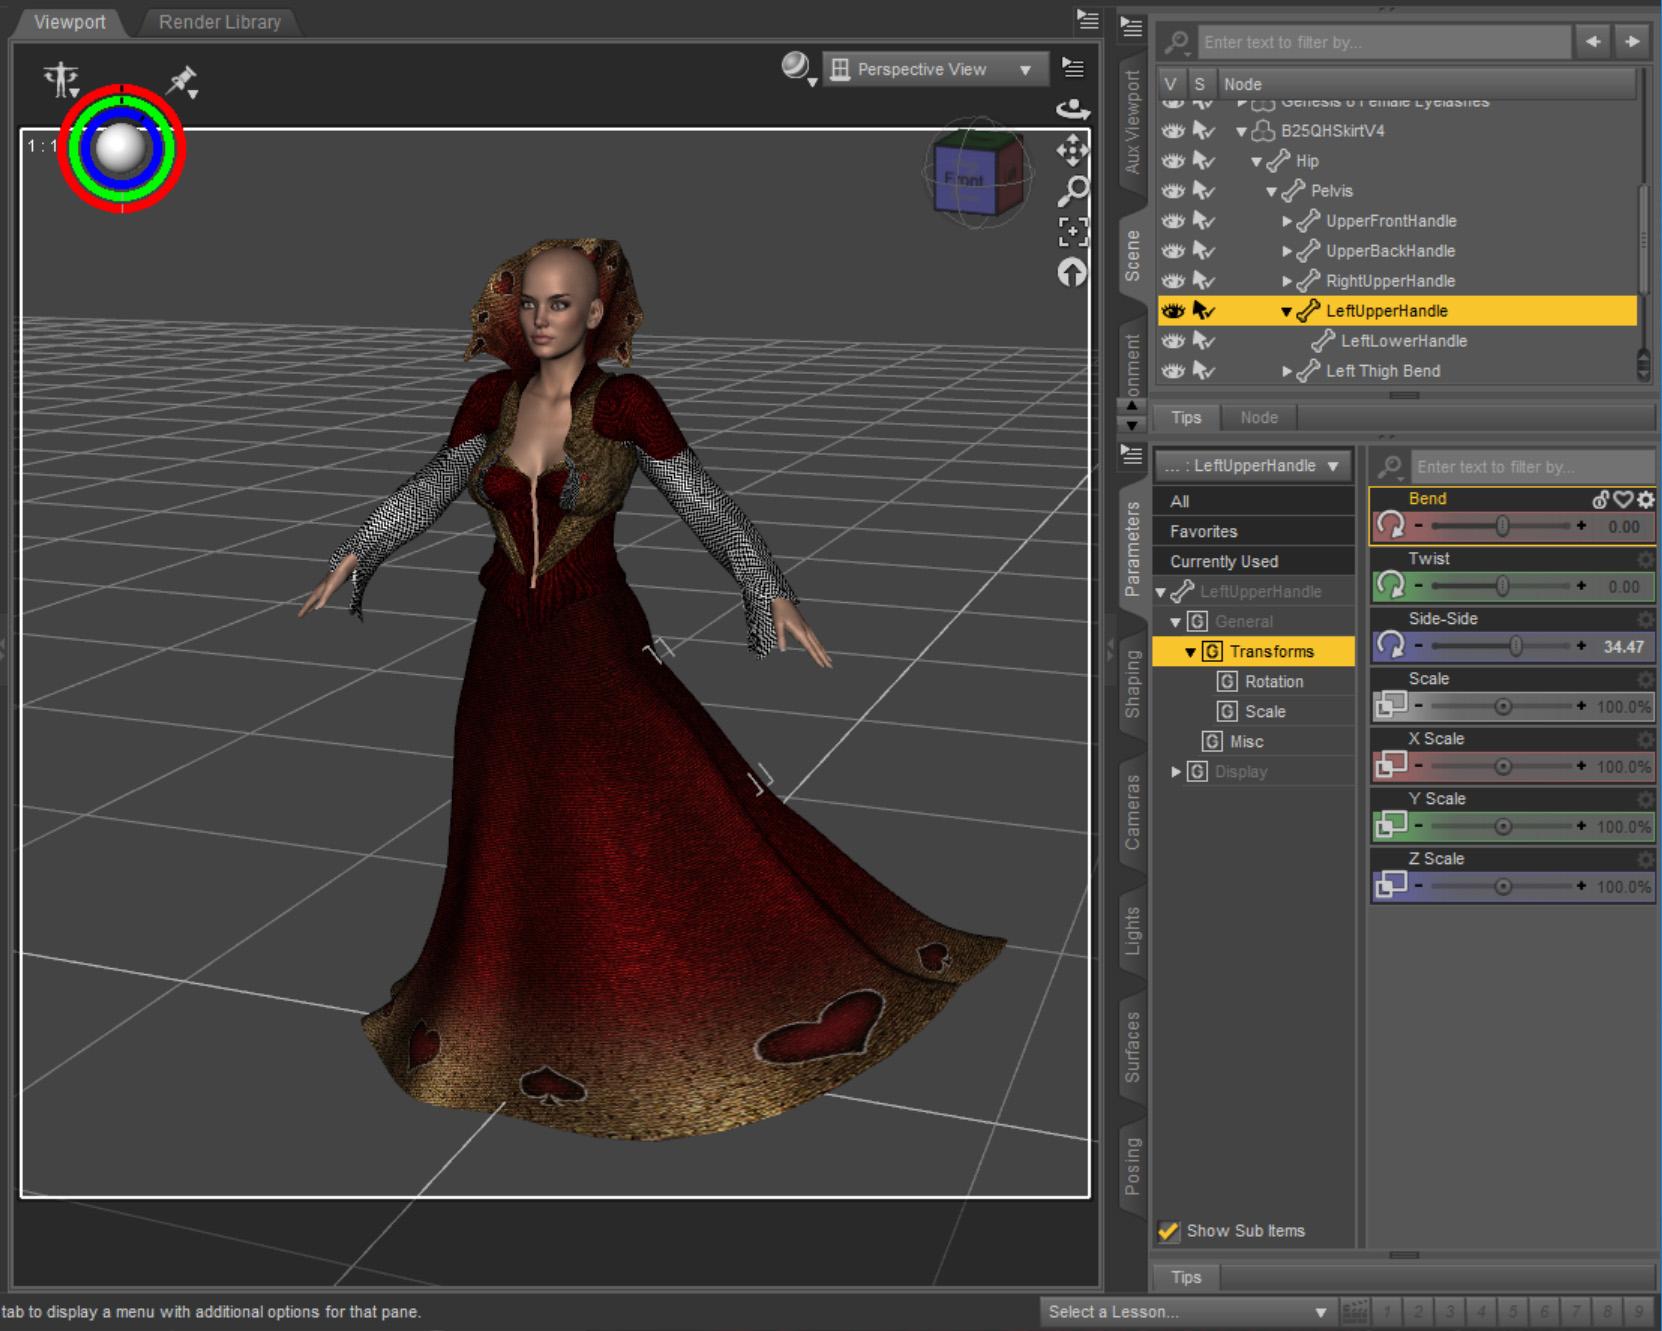
Task: Open the Perspective View dropdown
Action: point(934,69)
